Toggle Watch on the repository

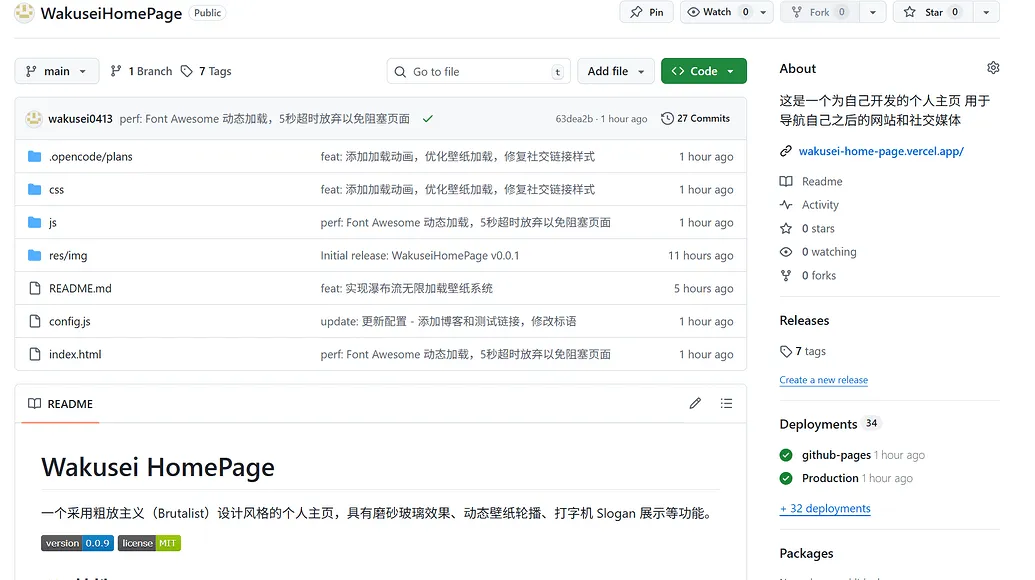pyautogui.click(x=717, y=12)
